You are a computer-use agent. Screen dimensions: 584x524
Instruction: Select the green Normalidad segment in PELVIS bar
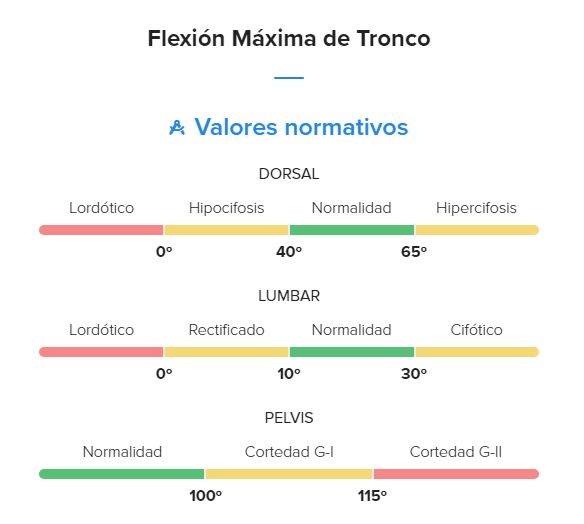122,474
